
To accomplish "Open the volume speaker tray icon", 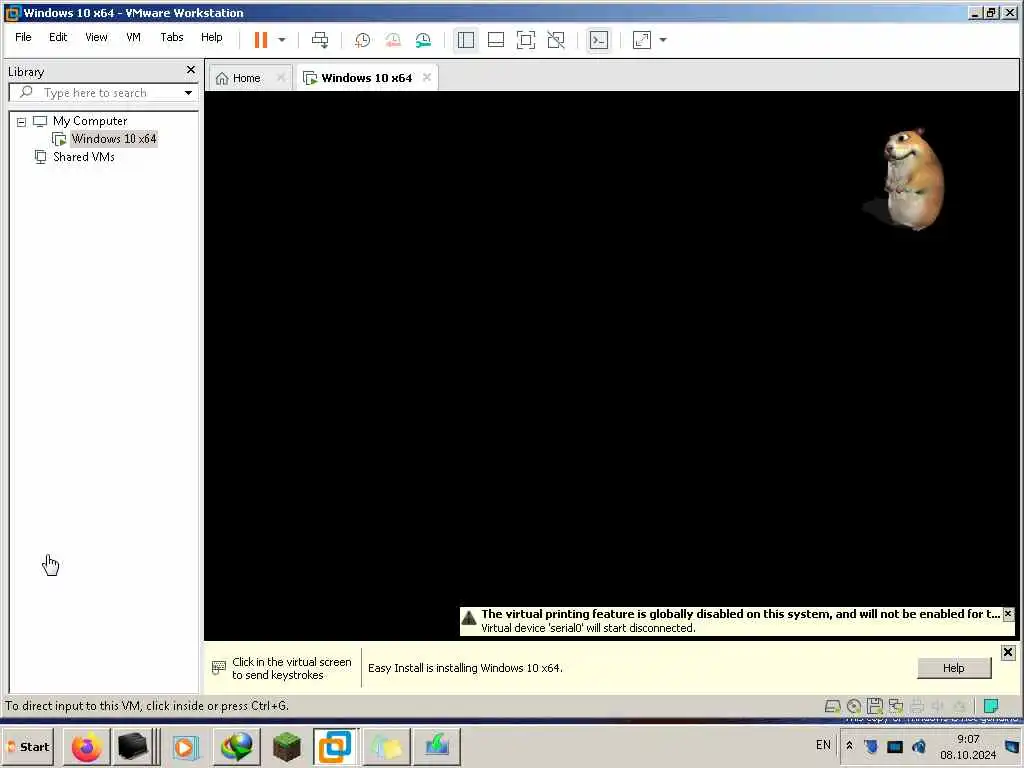I will click(919, 746).
